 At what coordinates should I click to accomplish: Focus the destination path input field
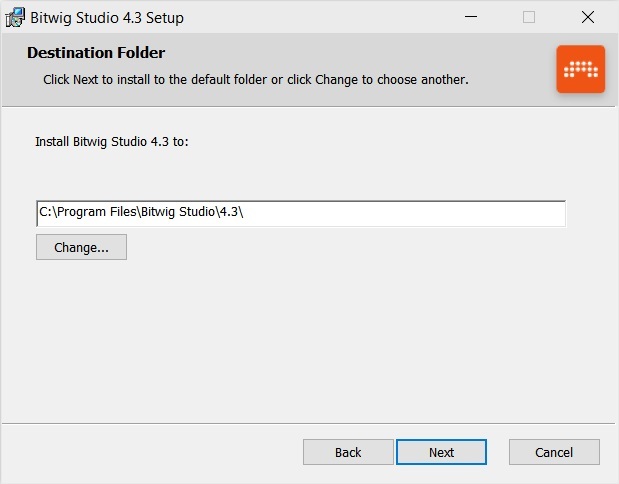coord(400,213)
